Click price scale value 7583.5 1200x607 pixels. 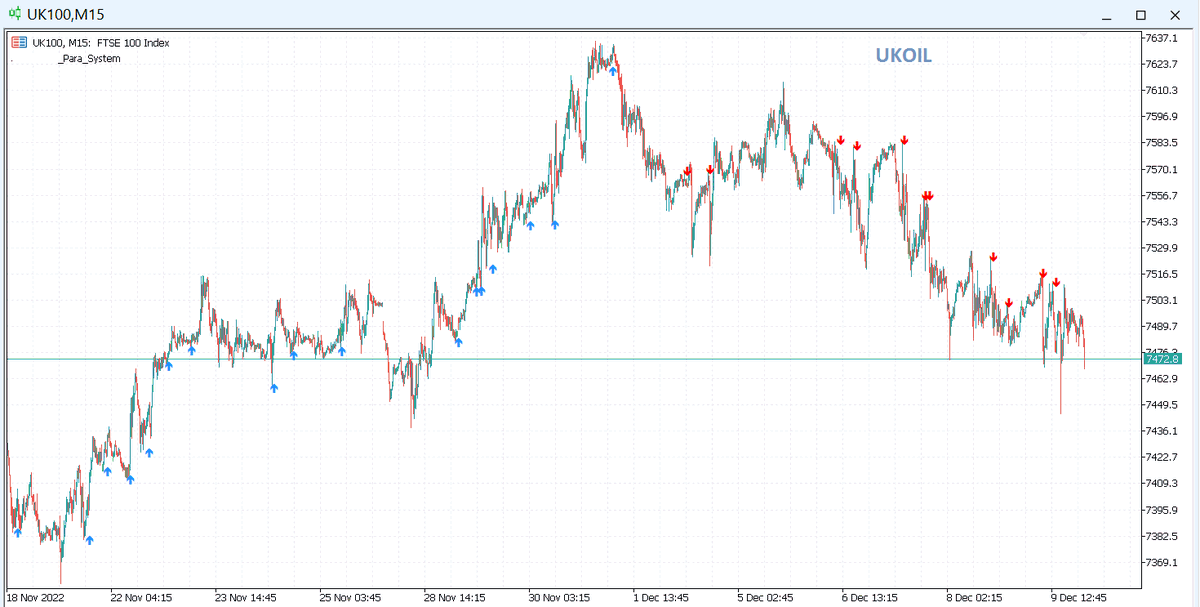tap(1163, 143)
